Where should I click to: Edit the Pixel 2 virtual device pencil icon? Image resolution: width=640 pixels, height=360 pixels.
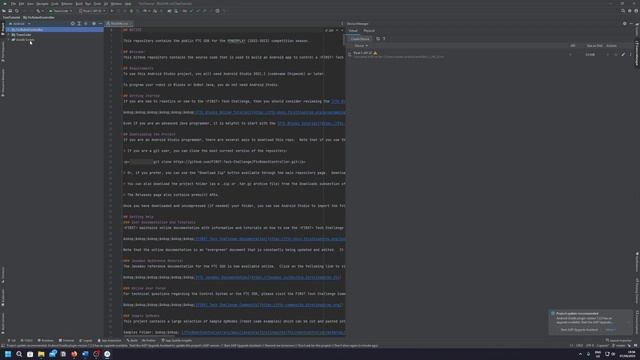click(x=623, y=54)
